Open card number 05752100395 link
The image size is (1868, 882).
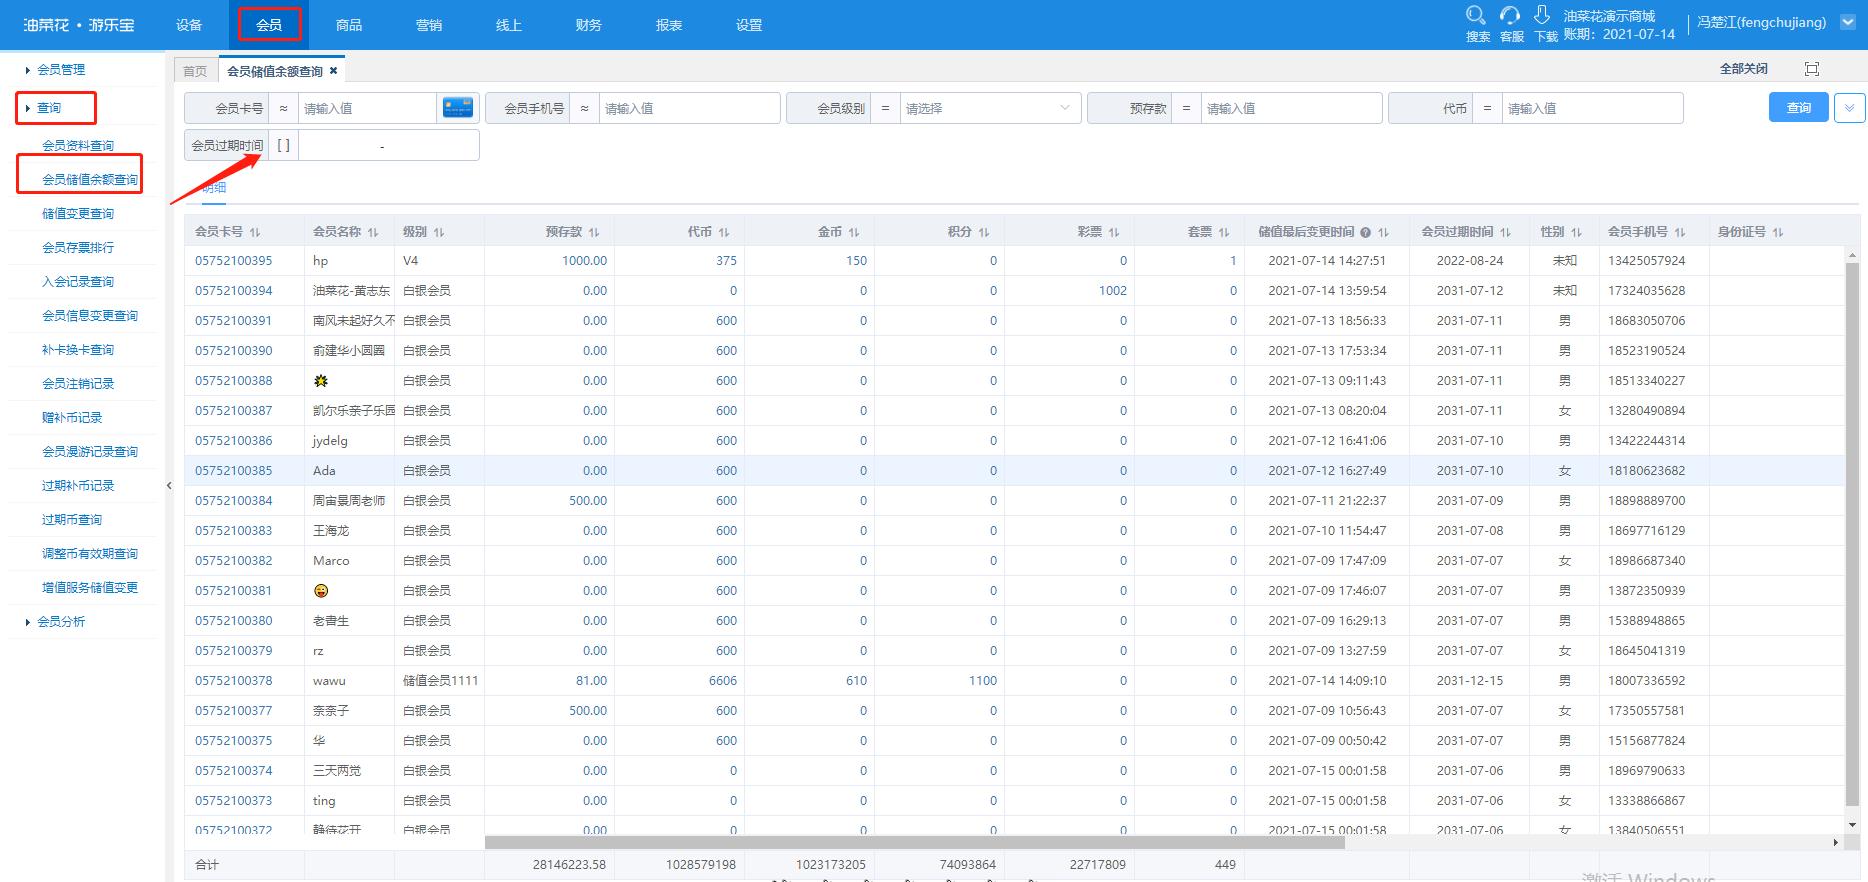pos(233,260)
